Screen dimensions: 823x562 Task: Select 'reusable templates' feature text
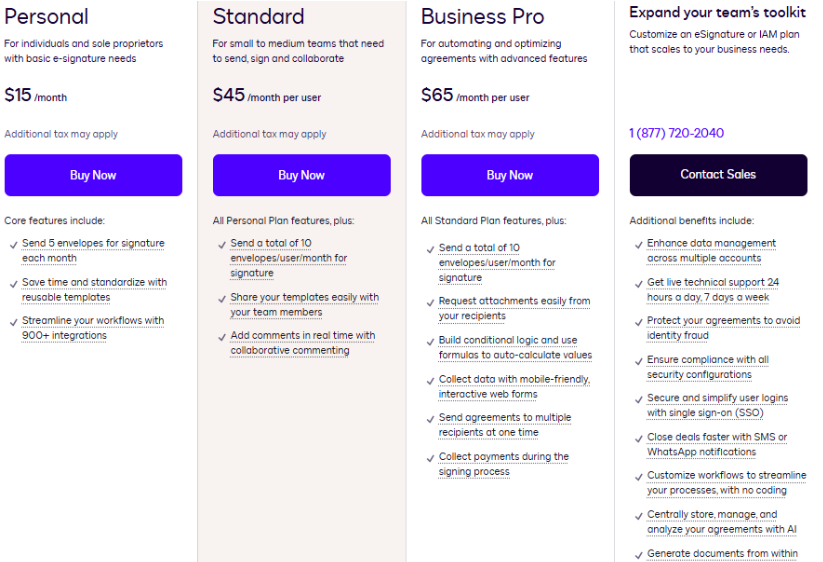pyautogui.click(x=66, y=297)
